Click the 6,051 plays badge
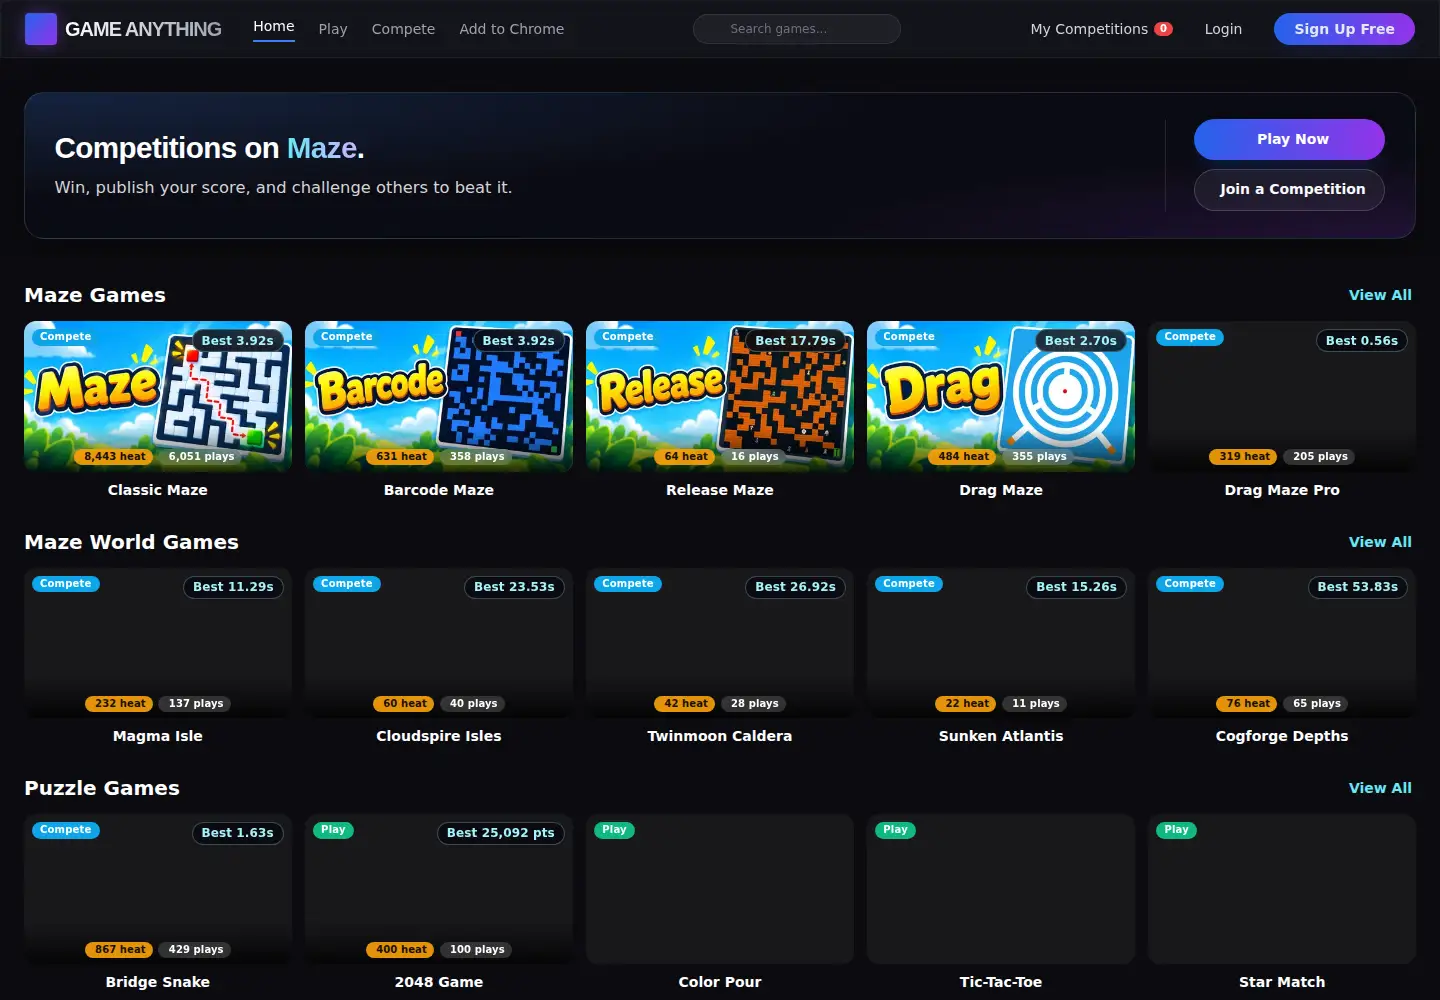Screen dimensions: 1440x1000 [201, 457]
